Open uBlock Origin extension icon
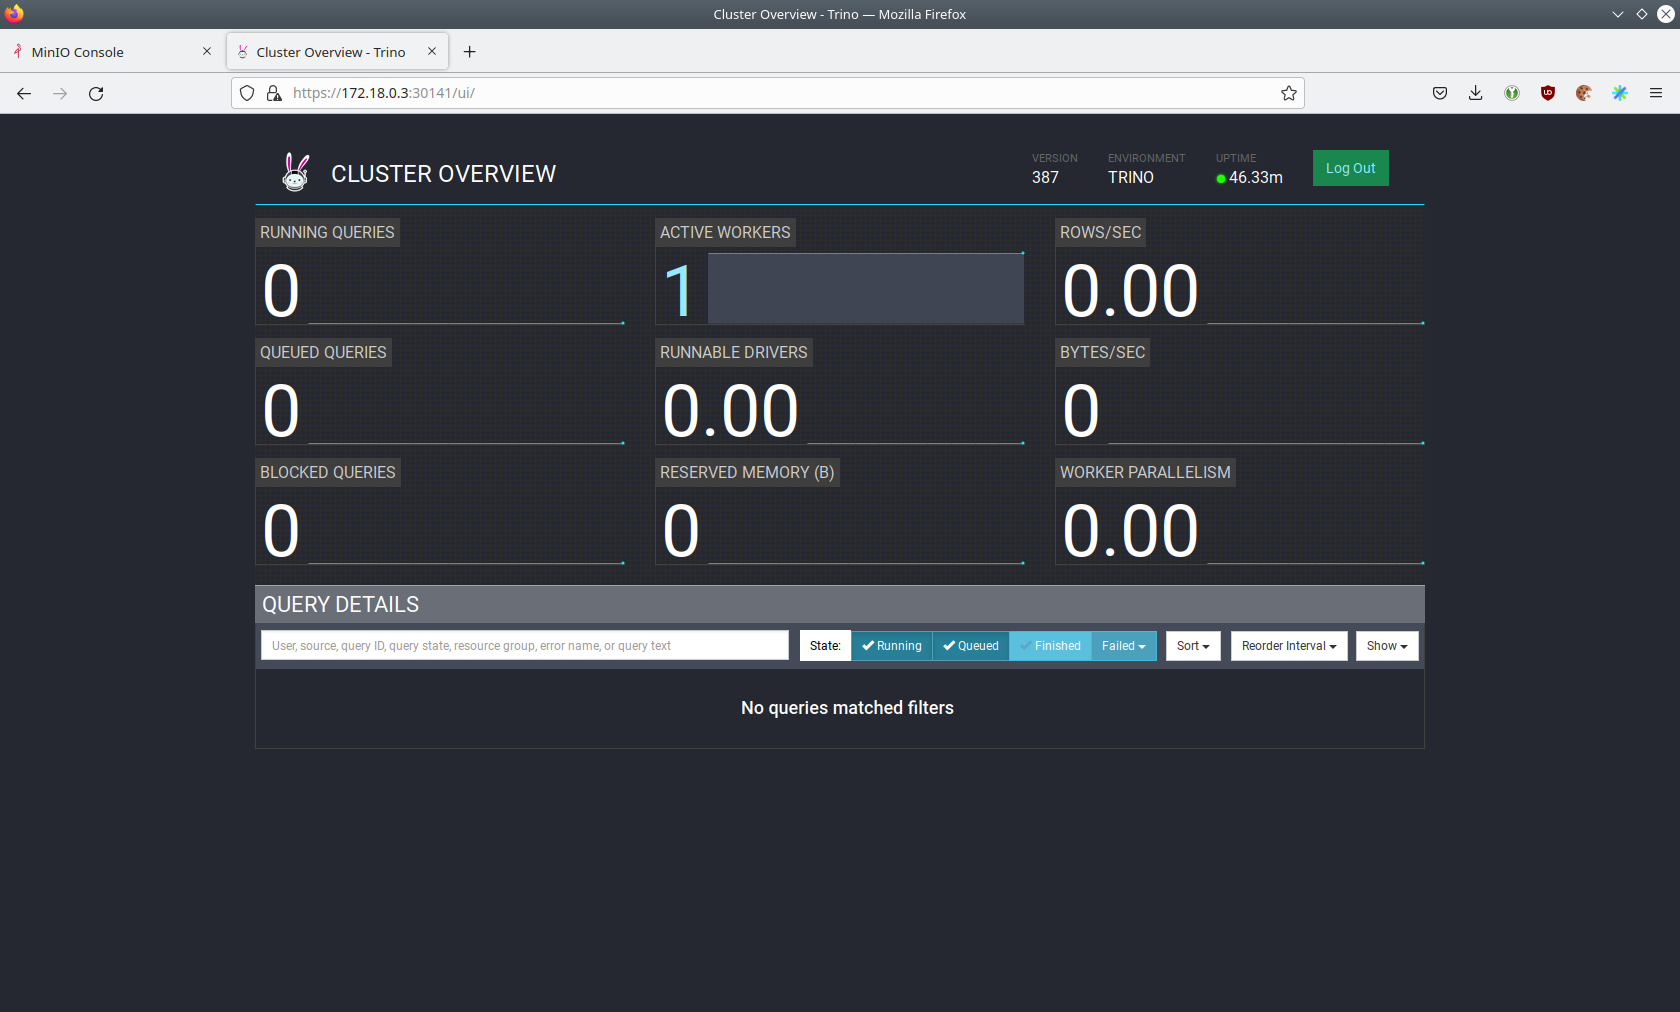 click(1547, 93)
